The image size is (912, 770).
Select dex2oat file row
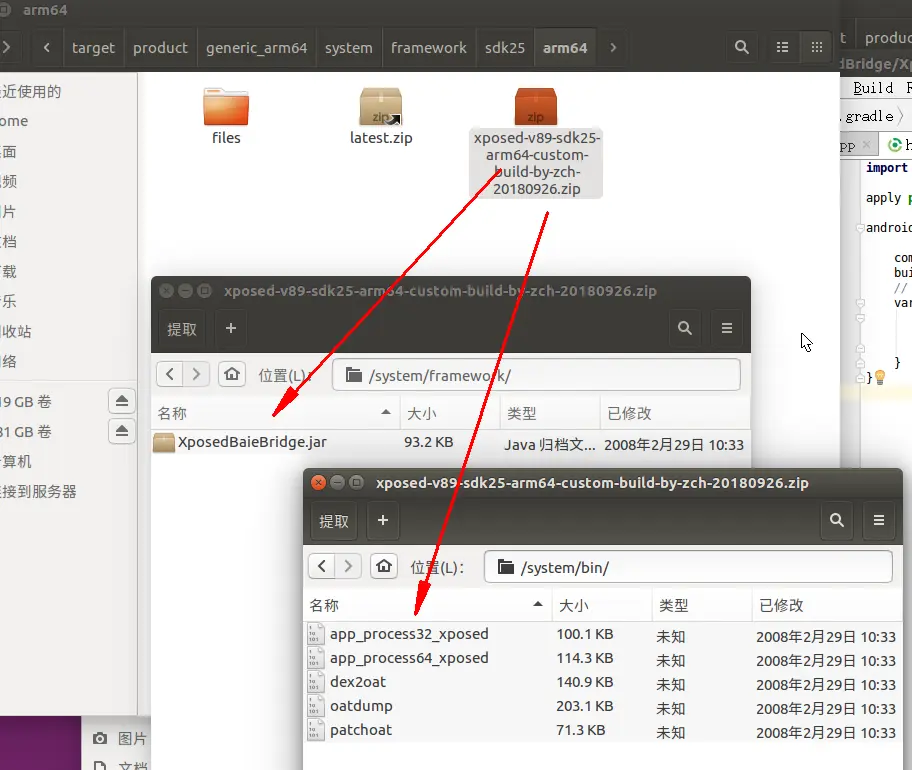click(x=603, y=682)
